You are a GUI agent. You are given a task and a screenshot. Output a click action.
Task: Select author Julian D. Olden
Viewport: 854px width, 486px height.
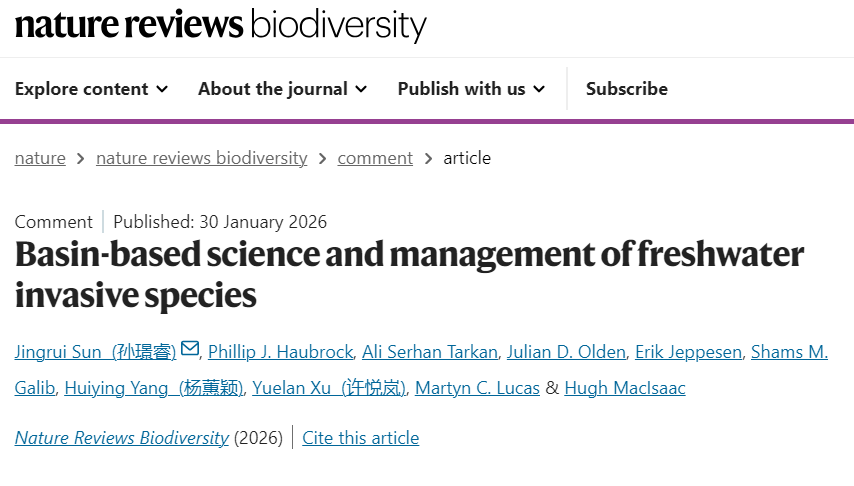566,352
